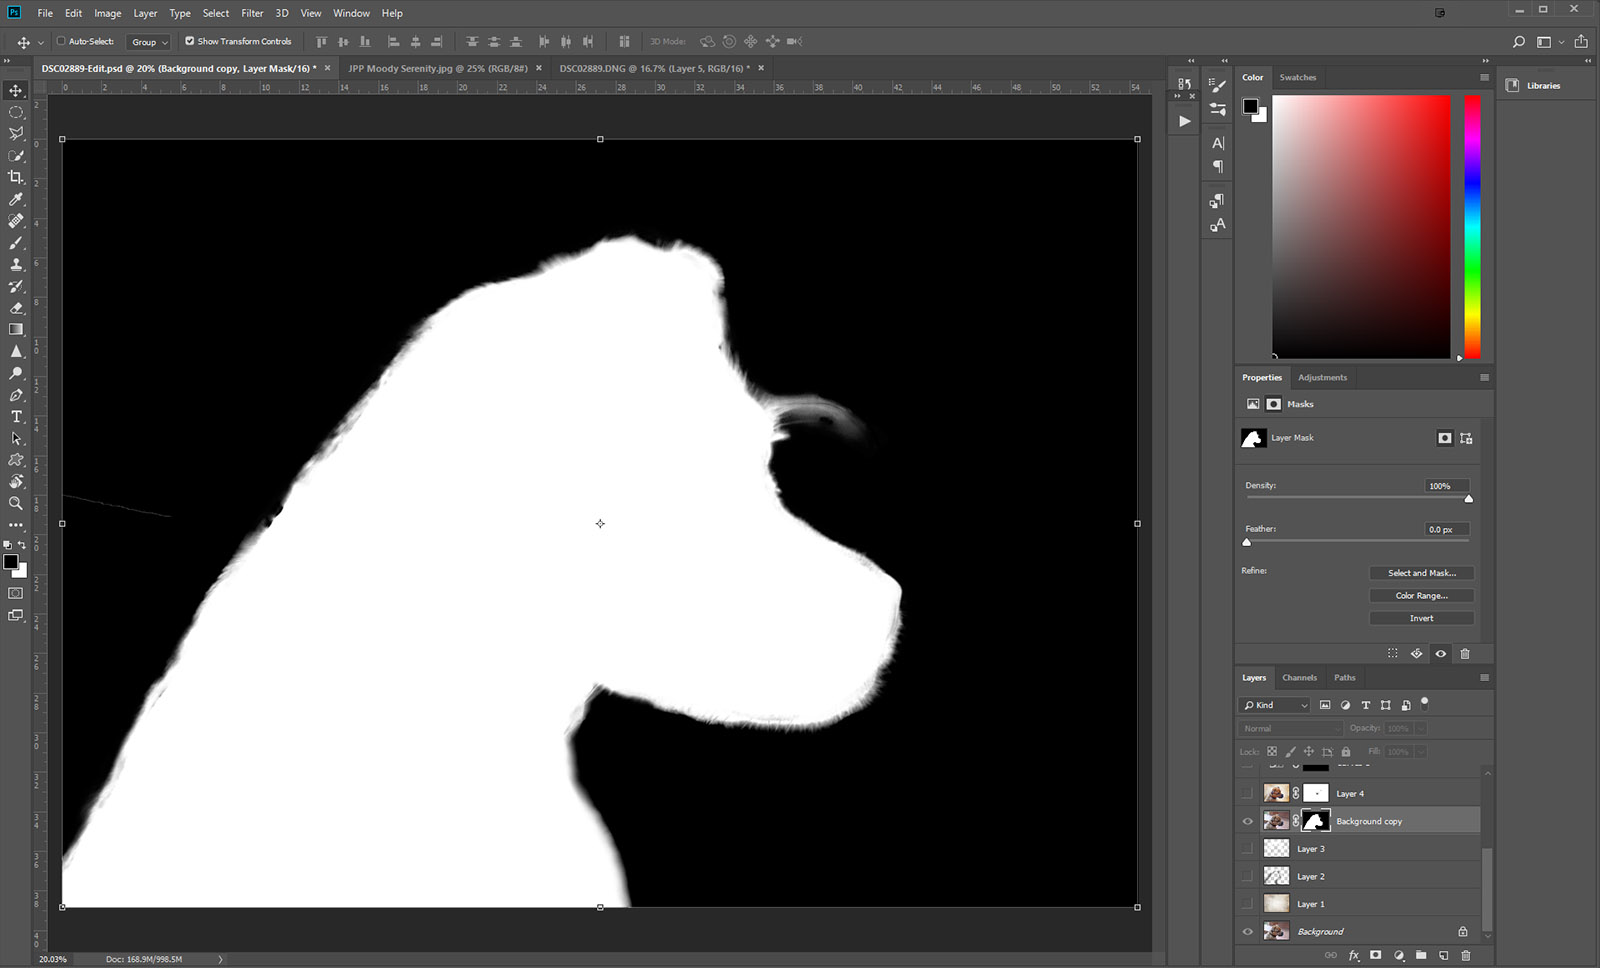The image size is (1600, 968).
Task: Open the Group auto-select dropdown
Action: pyautogui.click(x=150, y=42)
